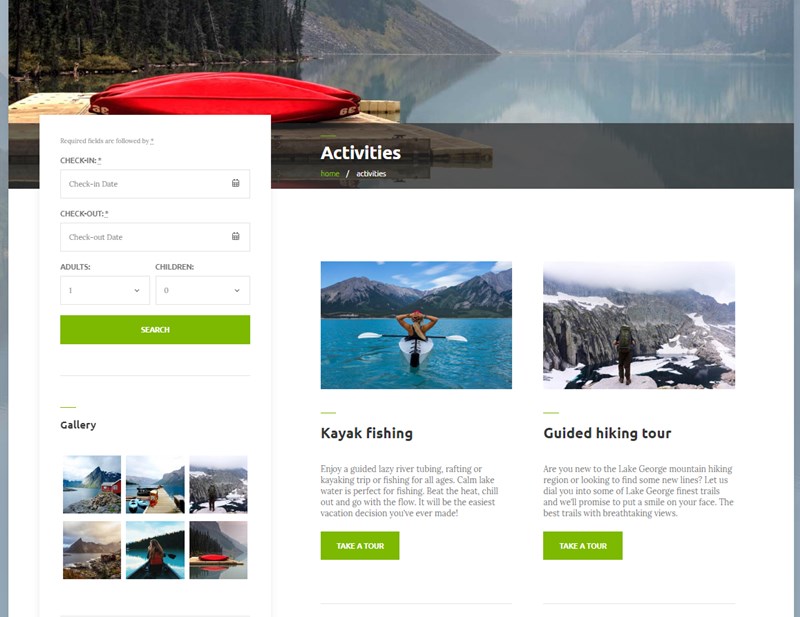Follow the home breadcrumb link
The width and height of the screenshot is (800, 617).
330,174
